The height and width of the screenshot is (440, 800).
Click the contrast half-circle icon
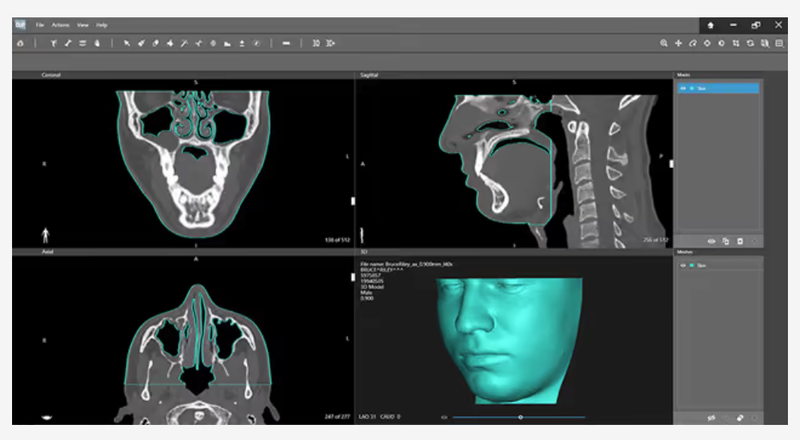coord(721,43)
